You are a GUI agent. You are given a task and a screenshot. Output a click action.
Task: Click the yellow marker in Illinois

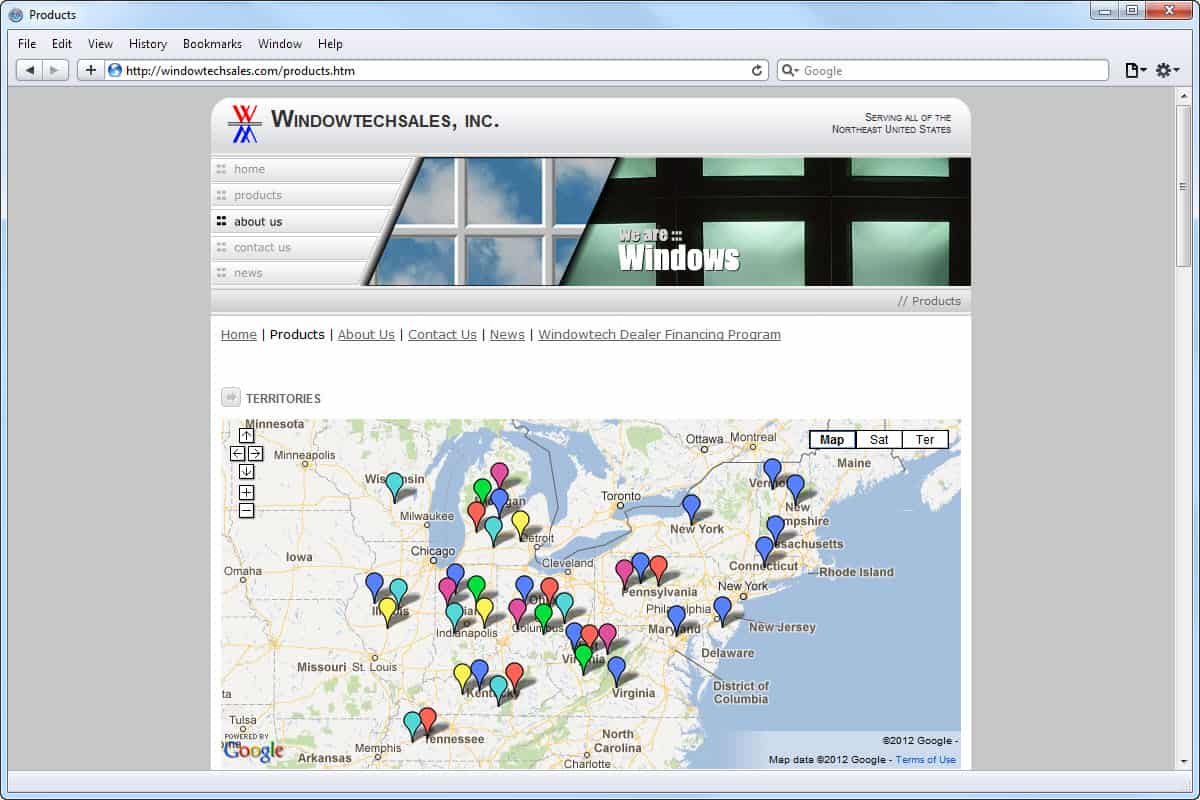click(387, 610)
